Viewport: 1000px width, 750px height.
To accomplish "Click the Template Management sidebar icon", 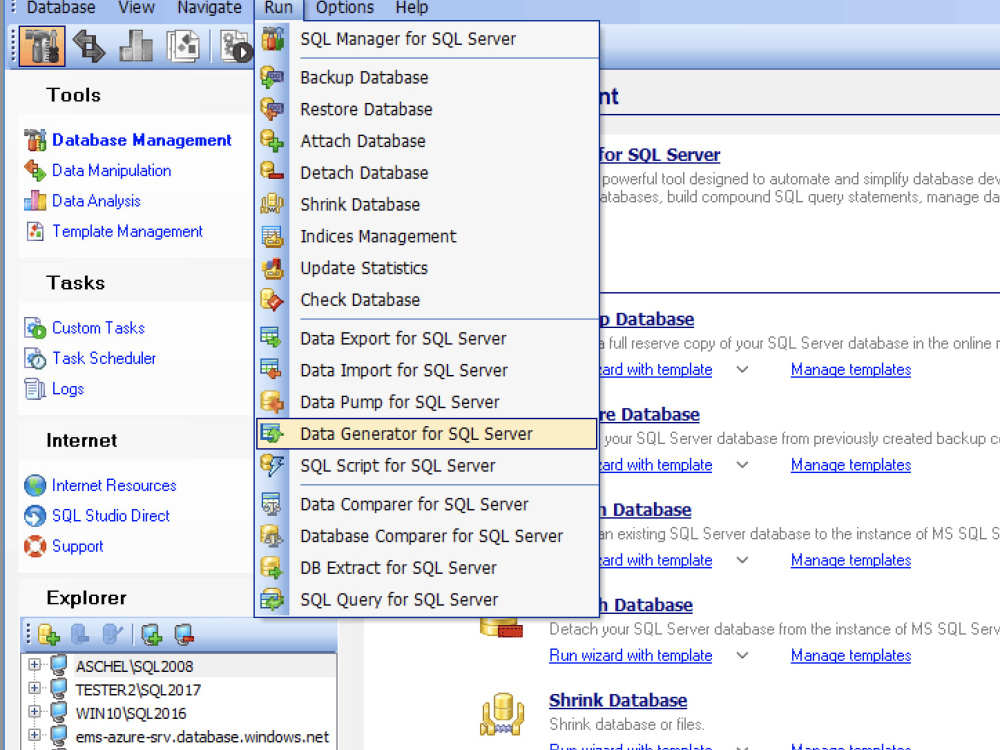I will [x=35, y=231].
